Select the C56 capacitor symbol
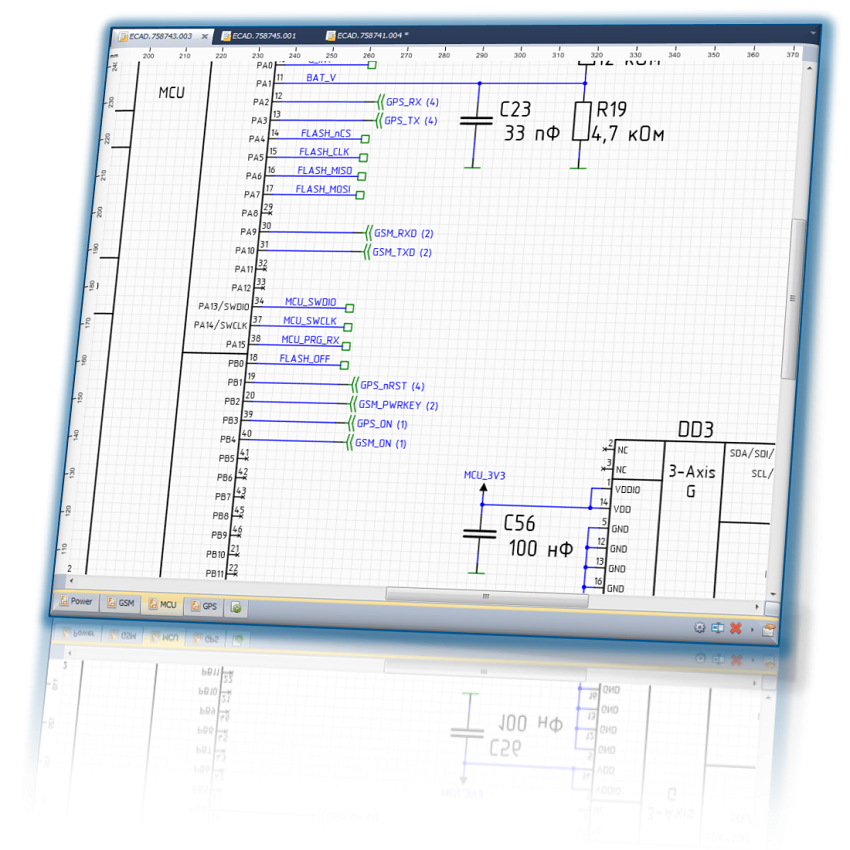Viewport: 850px width, 850px height. 479,534
